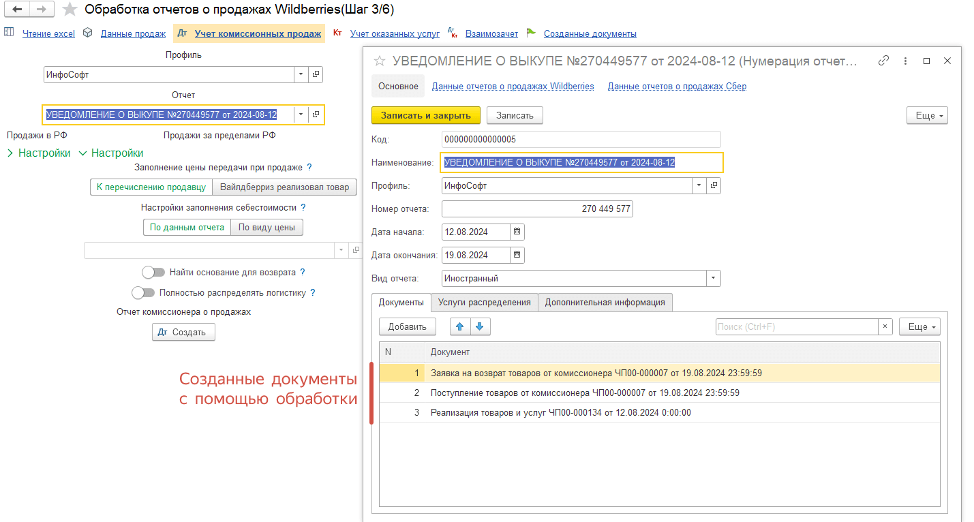Open the Профиль record in dialog form
The height and width of the screenshot is (522, 974).
714,186
